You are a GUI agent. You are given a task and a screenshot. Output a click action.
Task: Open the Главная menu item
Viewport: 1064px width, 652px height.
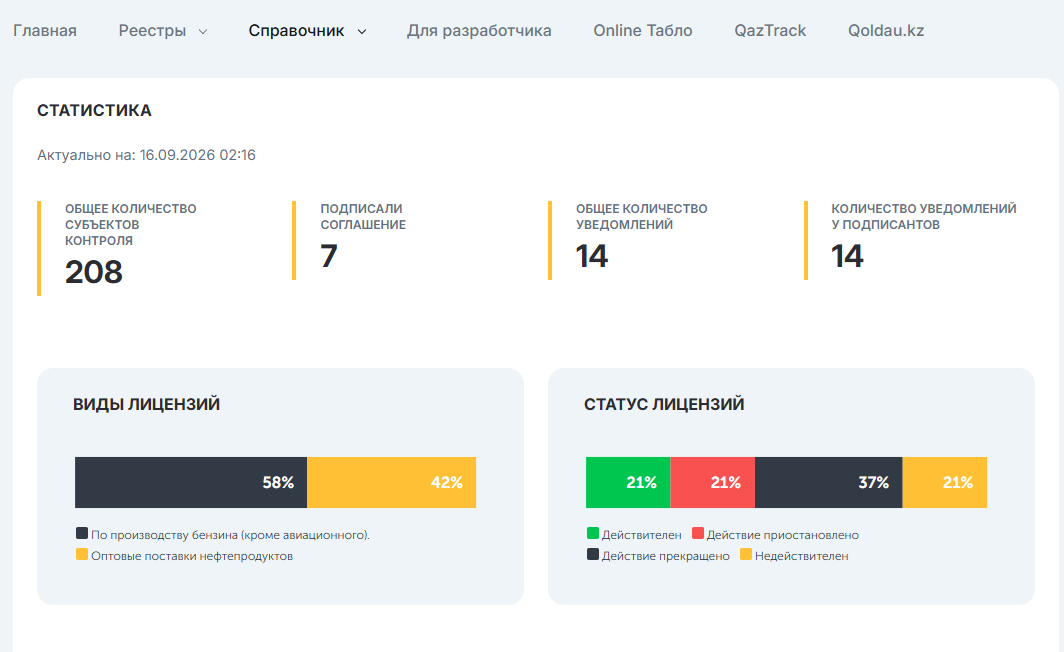click(45, 31)
